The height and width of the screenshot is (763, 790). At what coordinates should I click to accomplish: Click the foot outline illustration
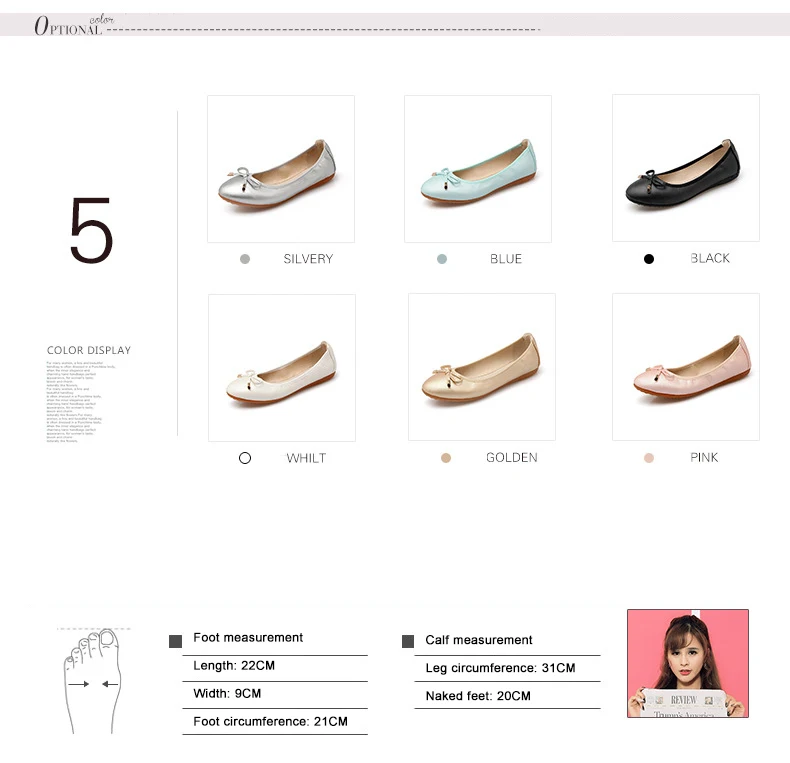coord(92,681)
